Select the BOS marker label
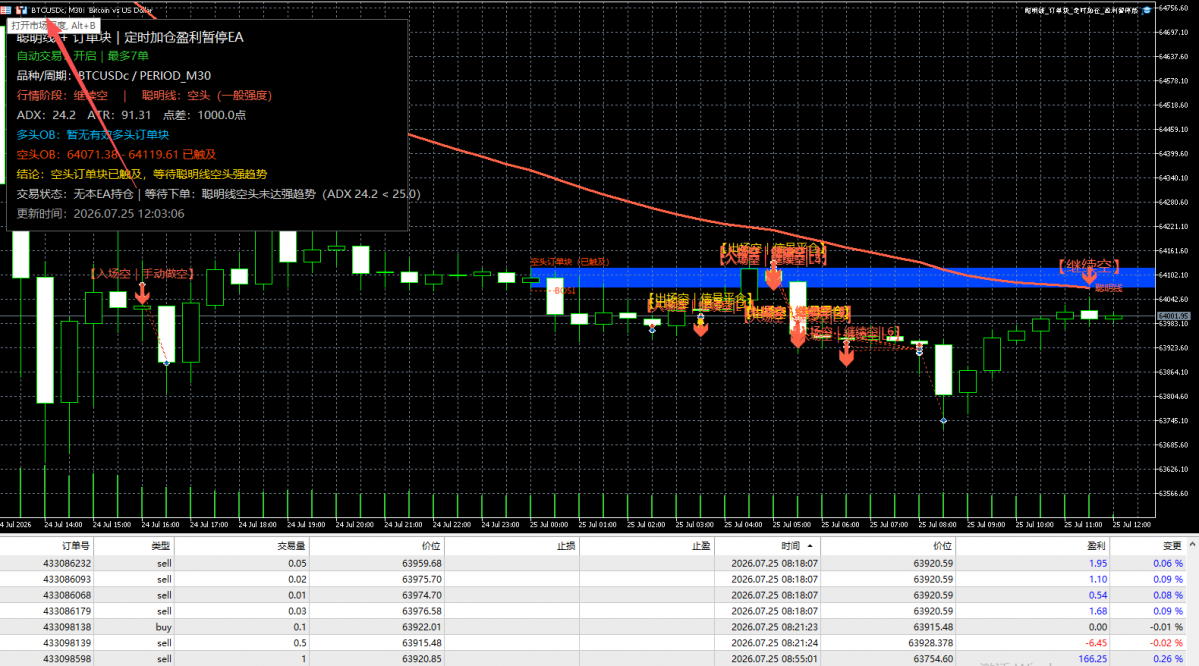The image size is (1199, 666). point(563,291)
